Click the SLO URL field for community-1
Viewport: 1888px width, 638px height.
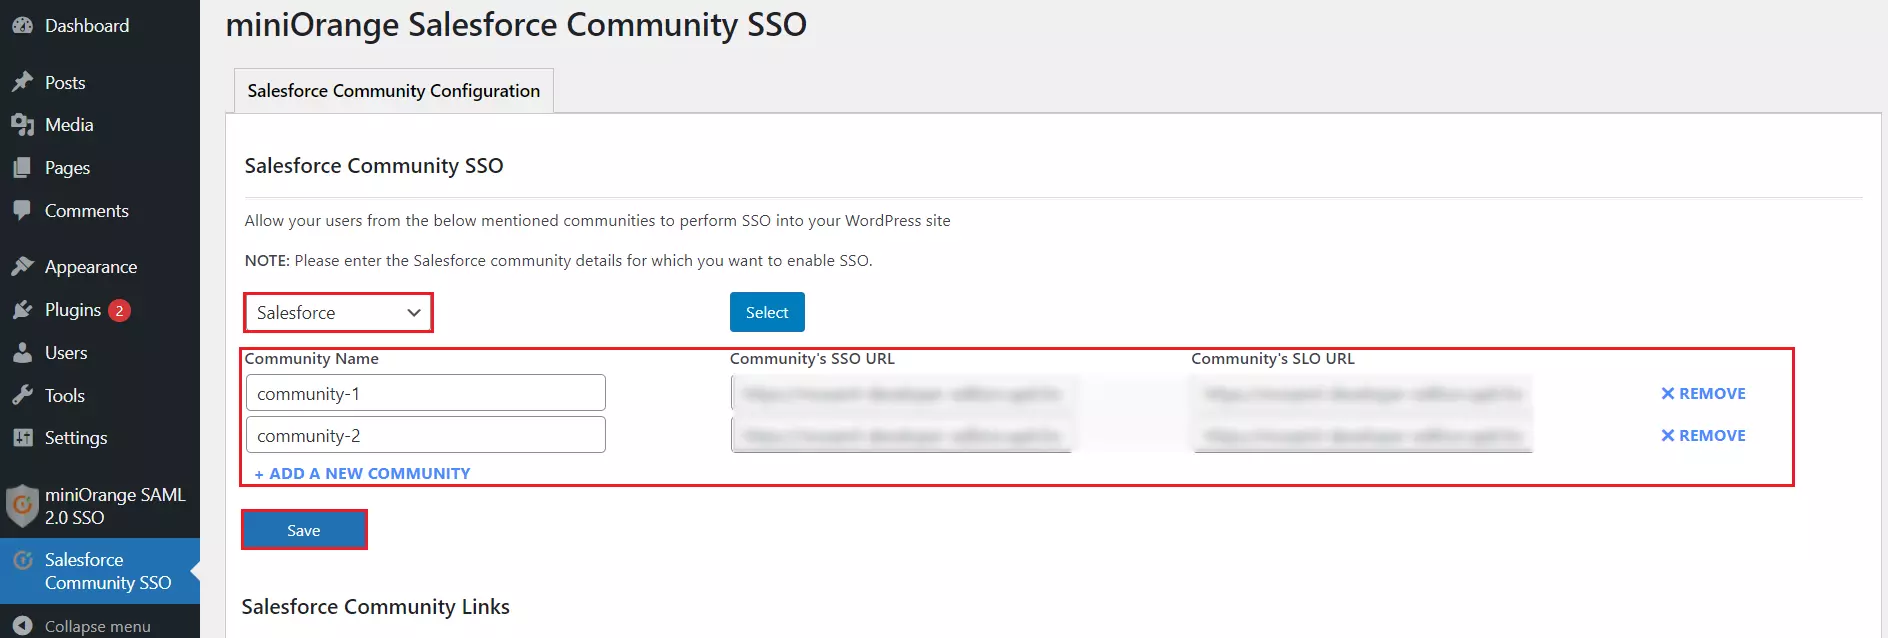[x=1362, y=393]
